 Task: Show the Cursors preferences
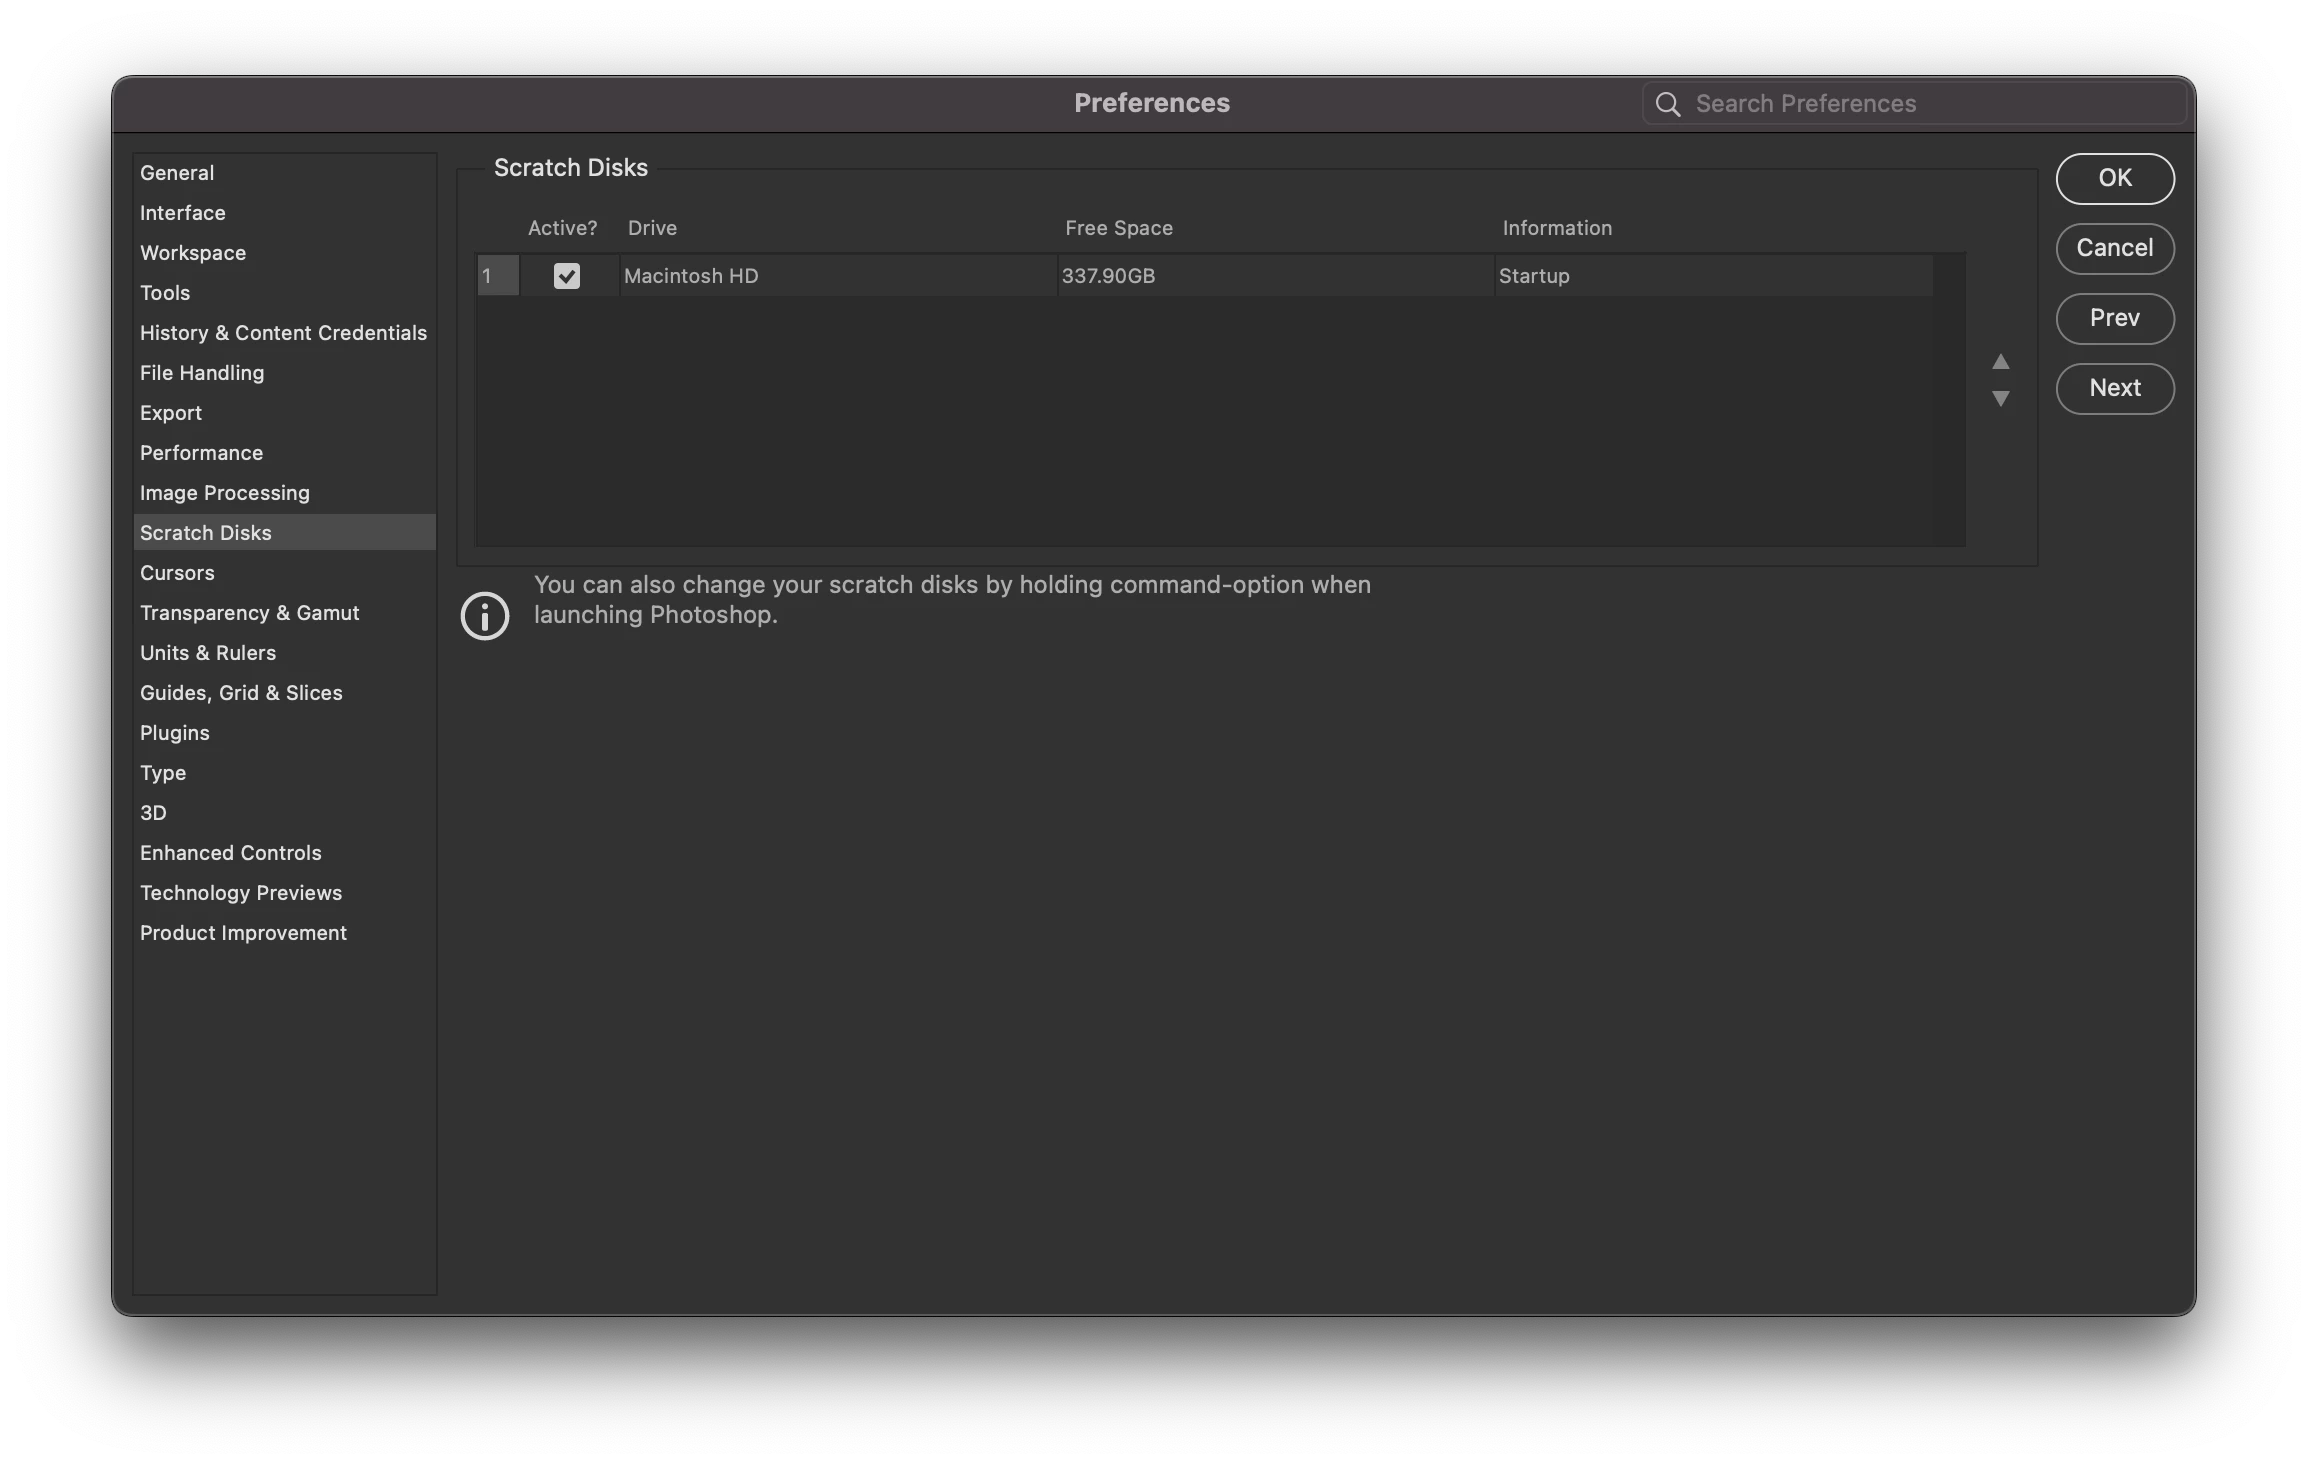pos(177,573)
